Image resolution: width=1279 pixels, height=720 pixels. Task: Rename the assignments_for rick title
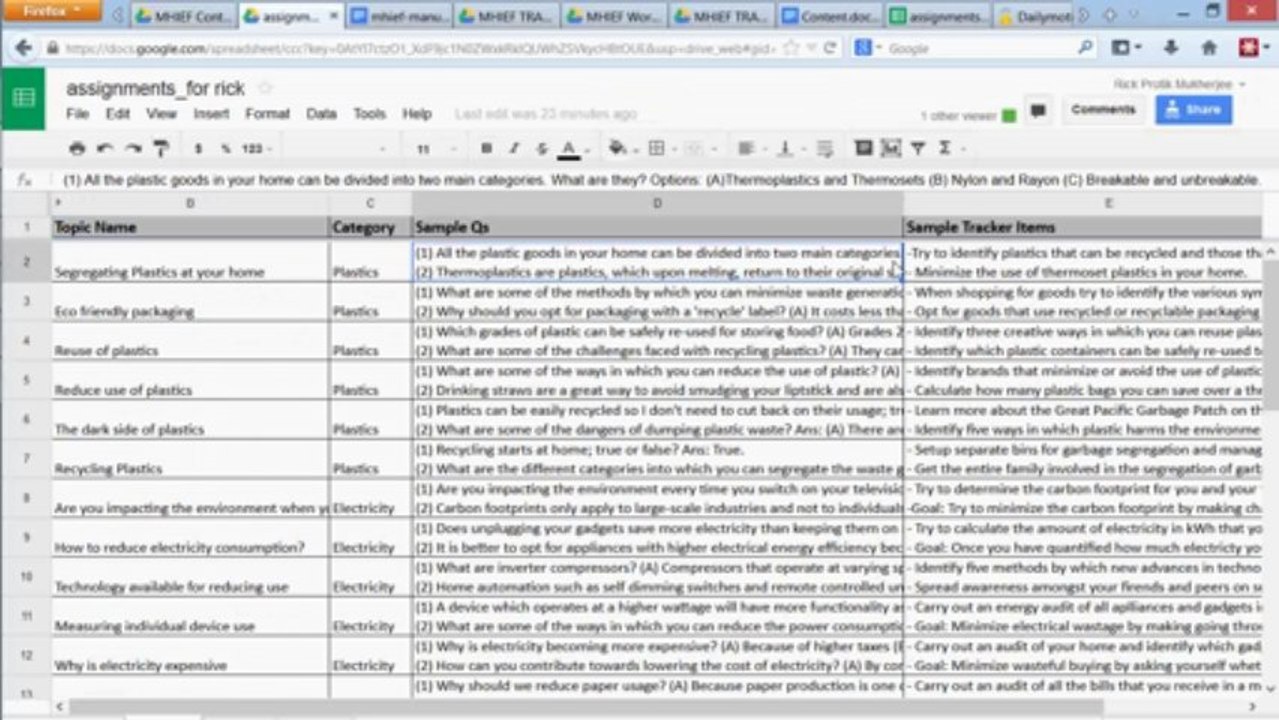pyautogui.click(x=155, y=88)
